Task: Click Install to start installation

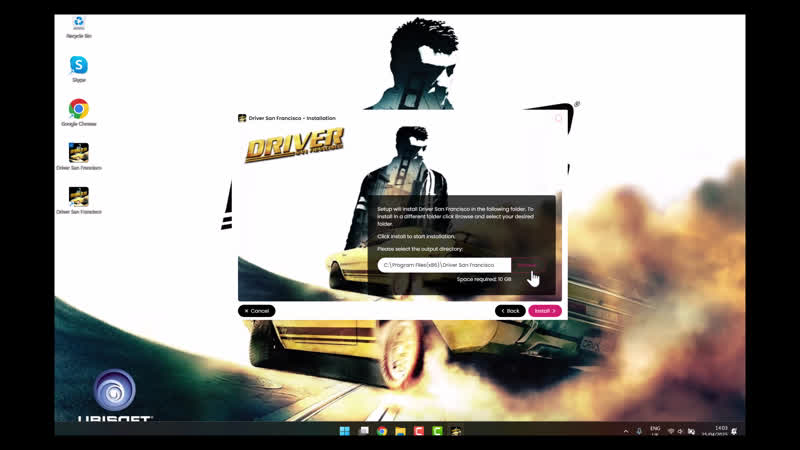Action: [x=545, y=311]
